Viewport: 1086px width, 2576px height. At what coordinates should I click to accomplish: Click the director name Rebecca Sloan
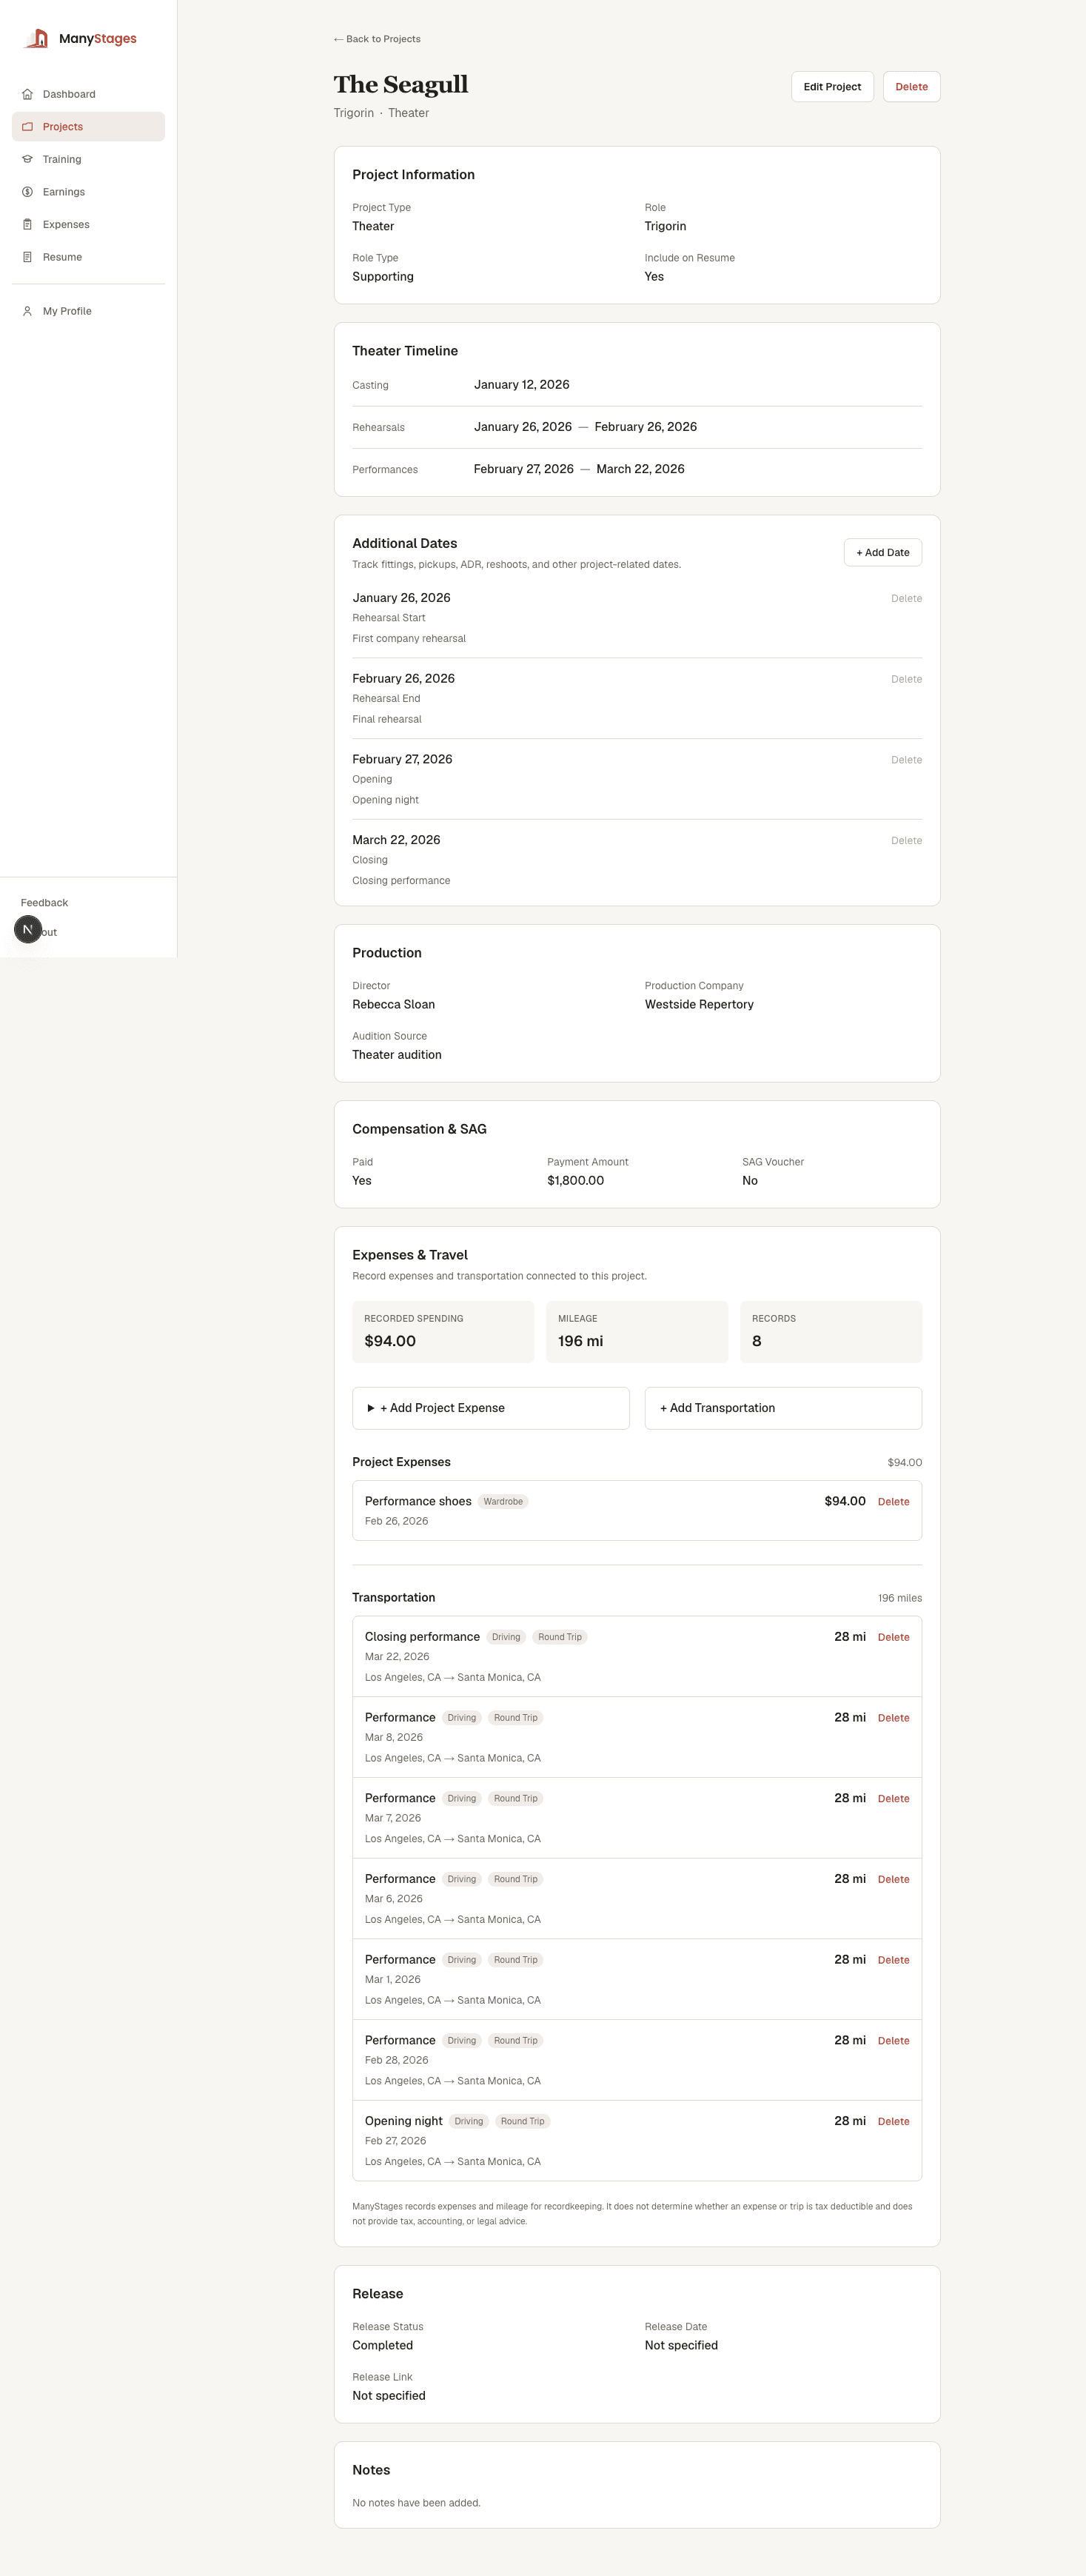point(393,1004)
